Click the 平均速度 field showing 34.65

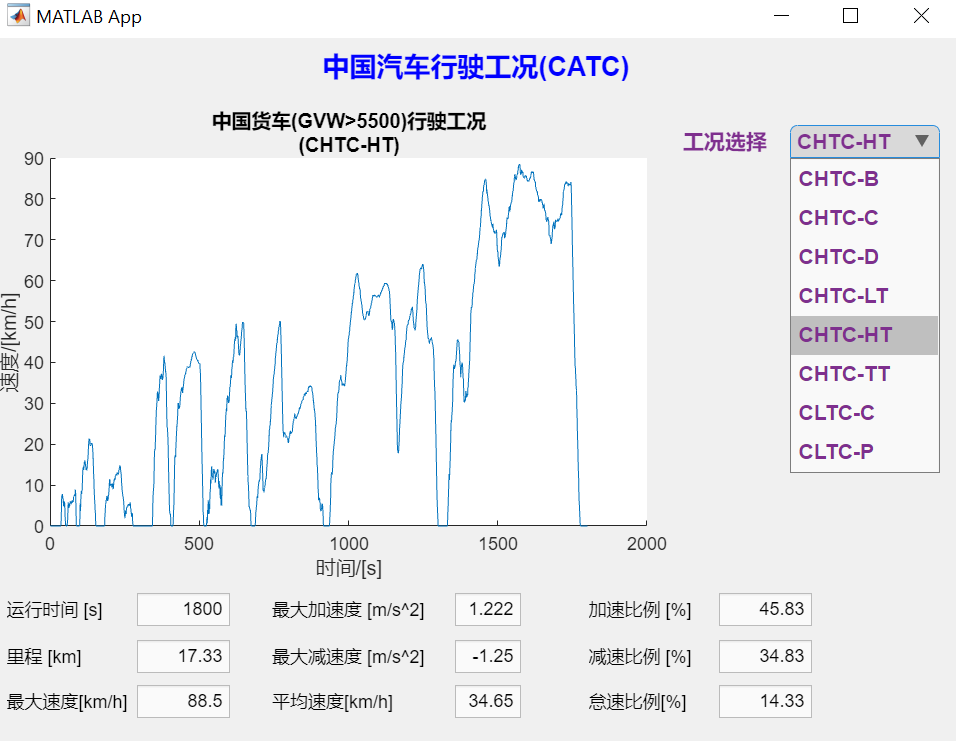point(487,701)
